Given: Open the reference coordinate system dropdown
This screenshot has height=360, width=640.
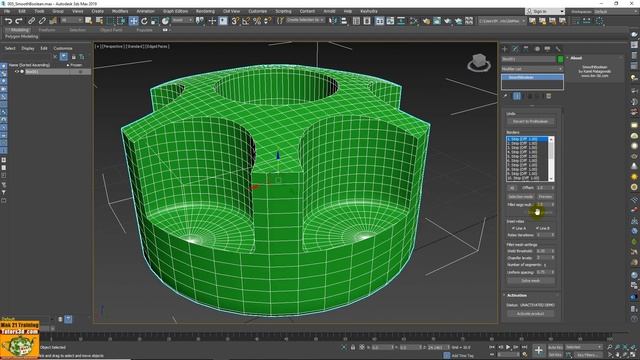Looking at the screenshot, I should point(182,20).
